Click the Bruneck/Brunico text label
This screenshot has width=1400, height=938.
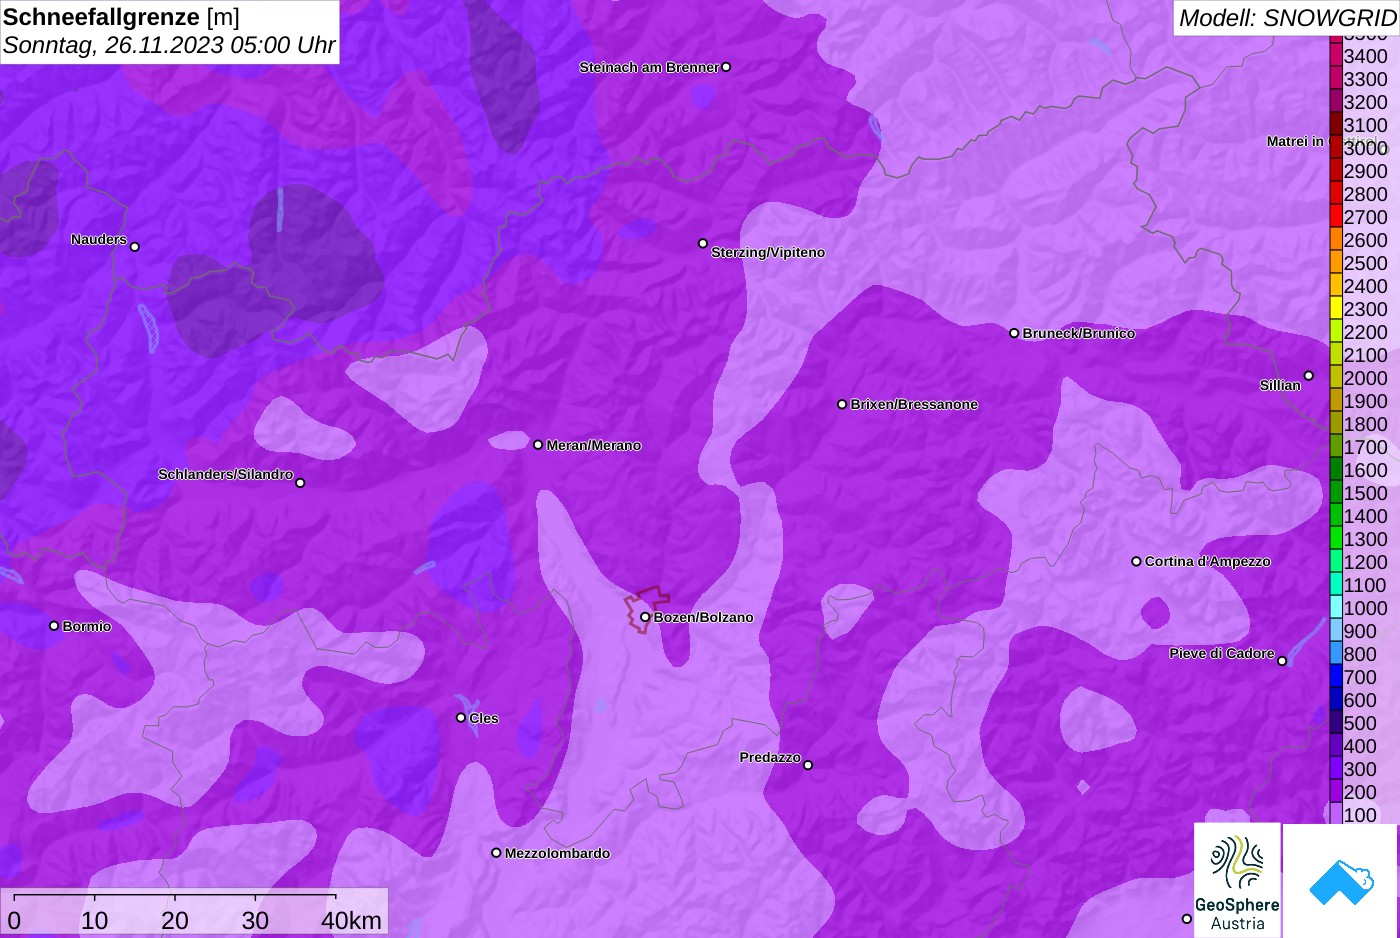coord(1079,333)
